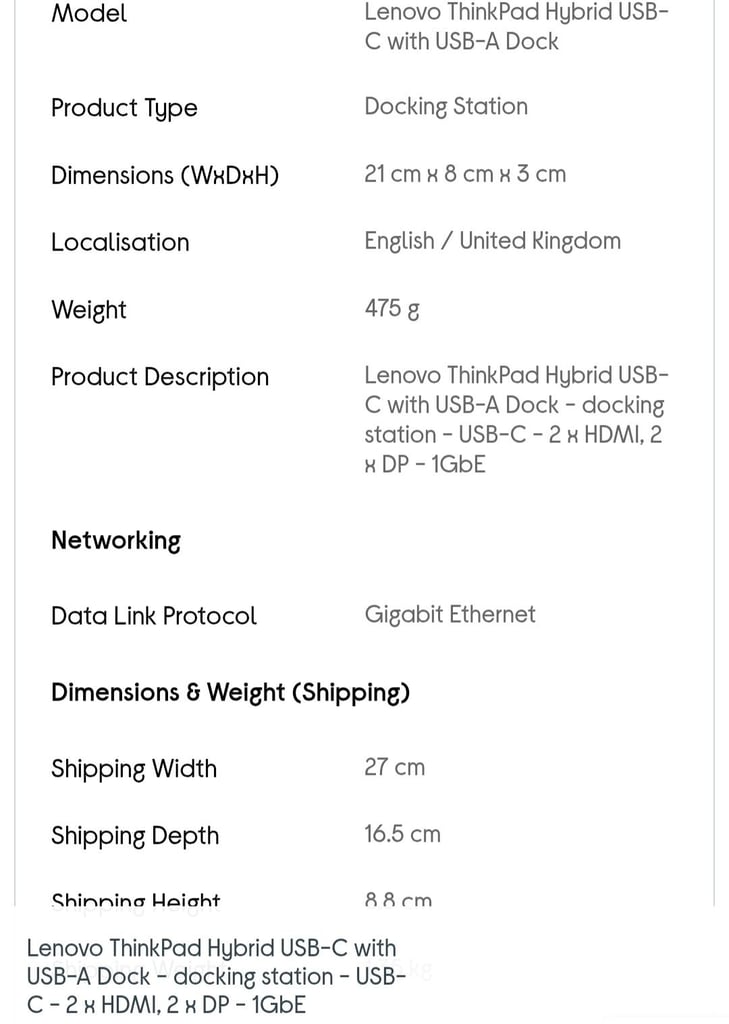The width and height of the screenshot is (729, 1024).
Task: Select the 21 cm x 8 cm x 3 cm value
Action: (465, 174)
